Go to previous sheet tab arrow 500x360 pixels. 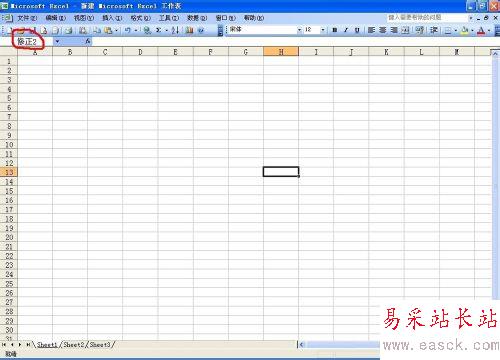click(12, 345)
